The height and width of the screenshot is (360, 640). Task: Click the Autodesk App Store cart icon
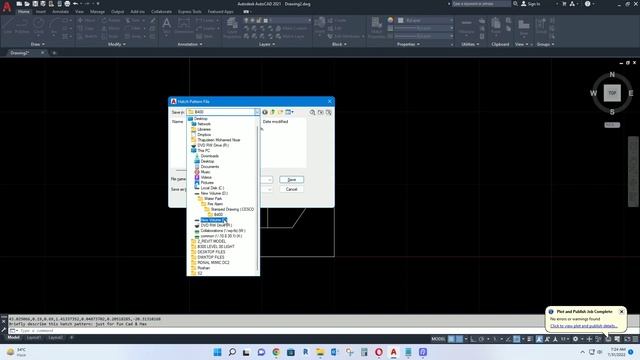[564, 4]
